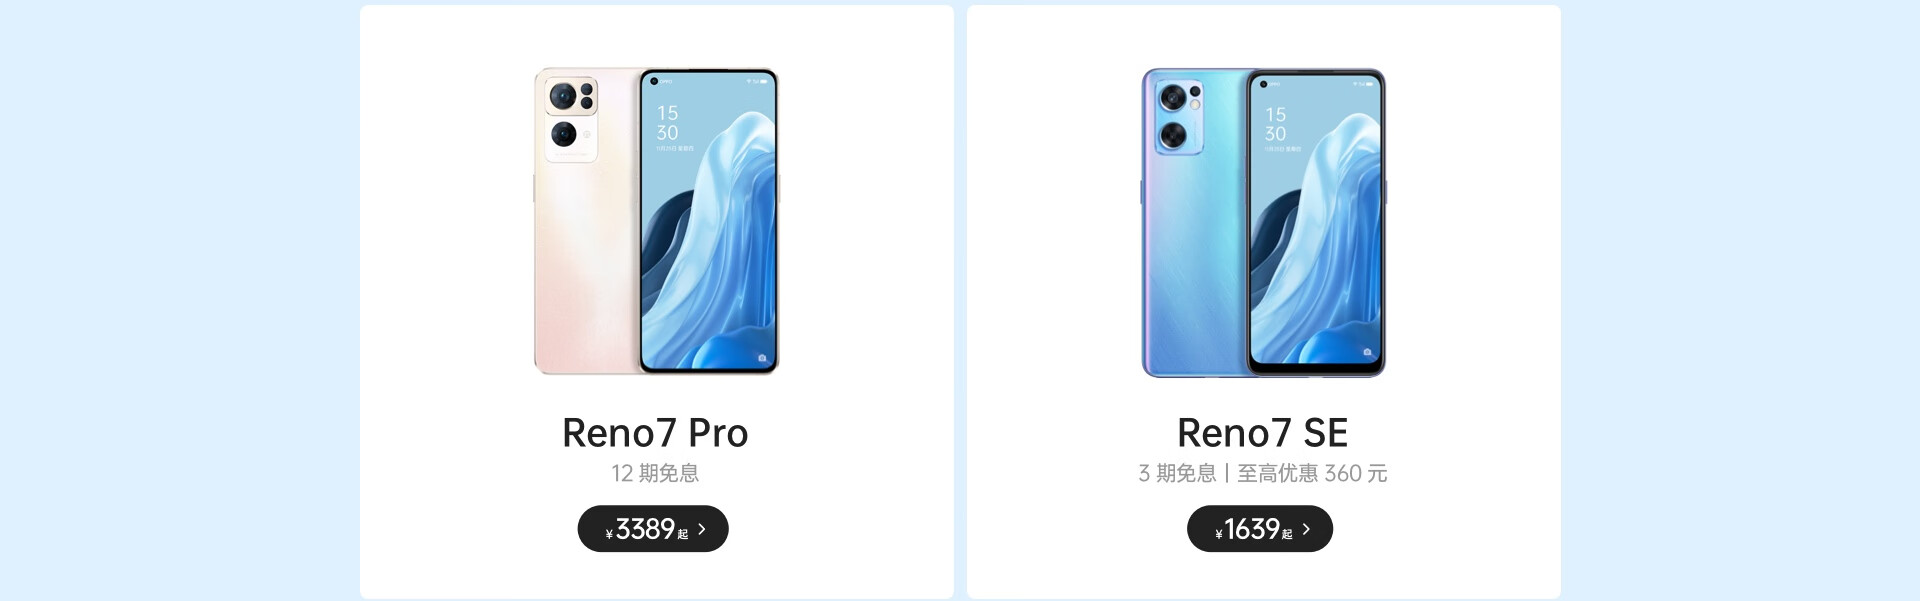Click the '12 期免息' text under Reno7 Pro
This screenshot has height=601, width=1920.
[655, 473]
